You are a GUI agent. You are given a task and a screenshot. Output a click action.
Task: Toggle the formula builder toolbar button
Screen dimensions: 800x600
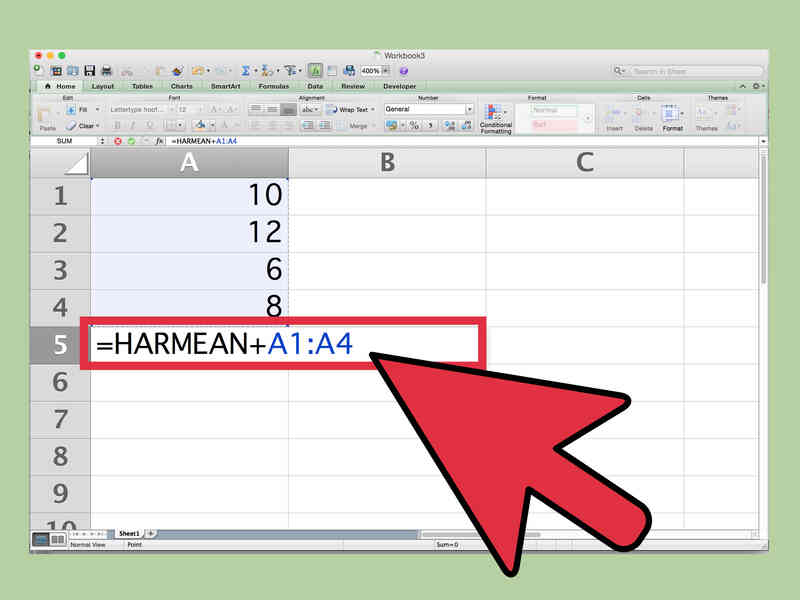(315, 71)
